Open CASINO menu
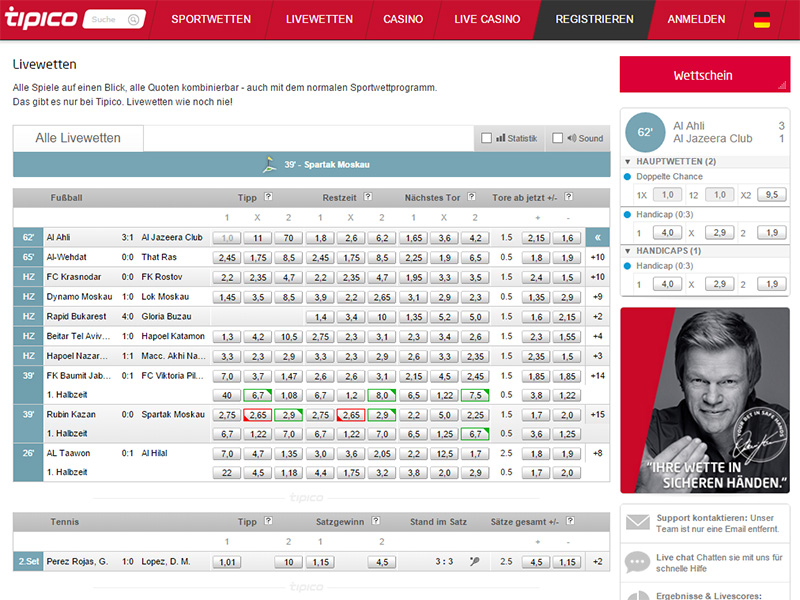This screenshot has height=600, width=800. tap(403, 19)
